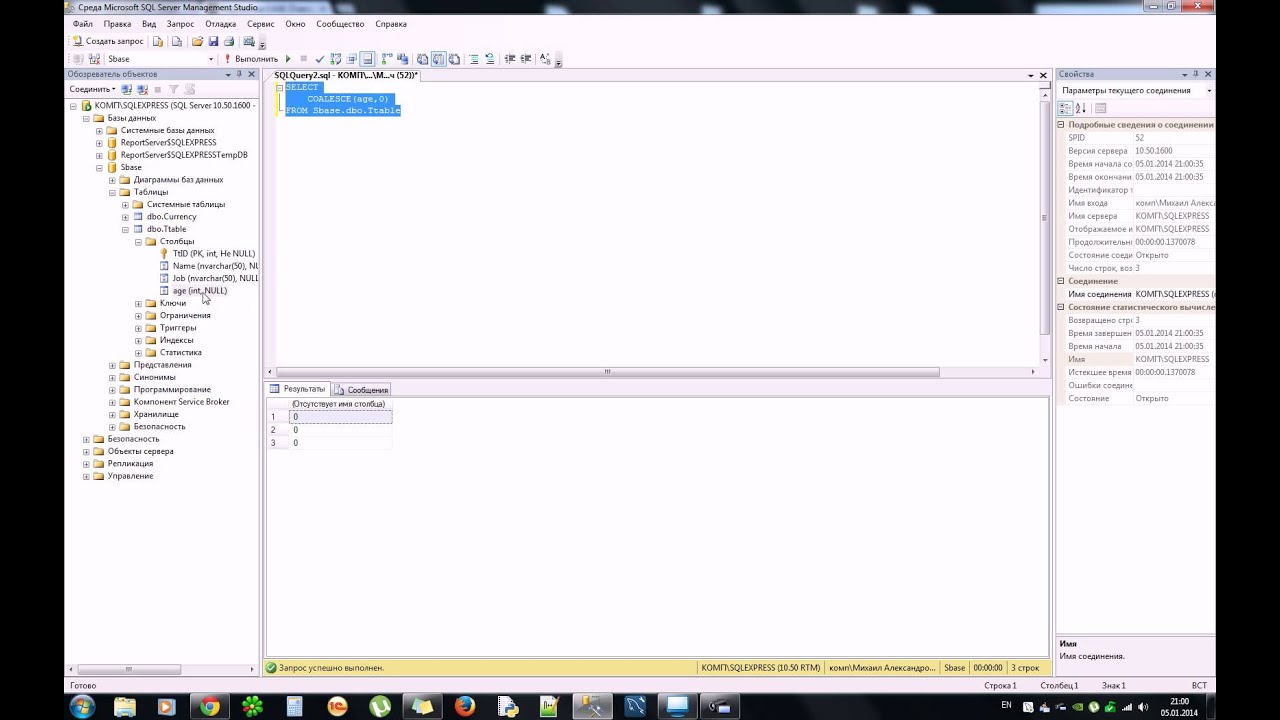Collapse the Базы данных tree node
Viewport: 1280px width, 720px height.
[x=86, y=118]
